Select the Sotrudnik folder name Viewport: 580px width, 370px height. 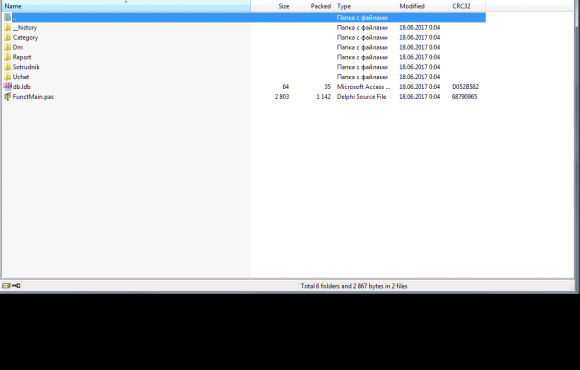tap(26, 67)
